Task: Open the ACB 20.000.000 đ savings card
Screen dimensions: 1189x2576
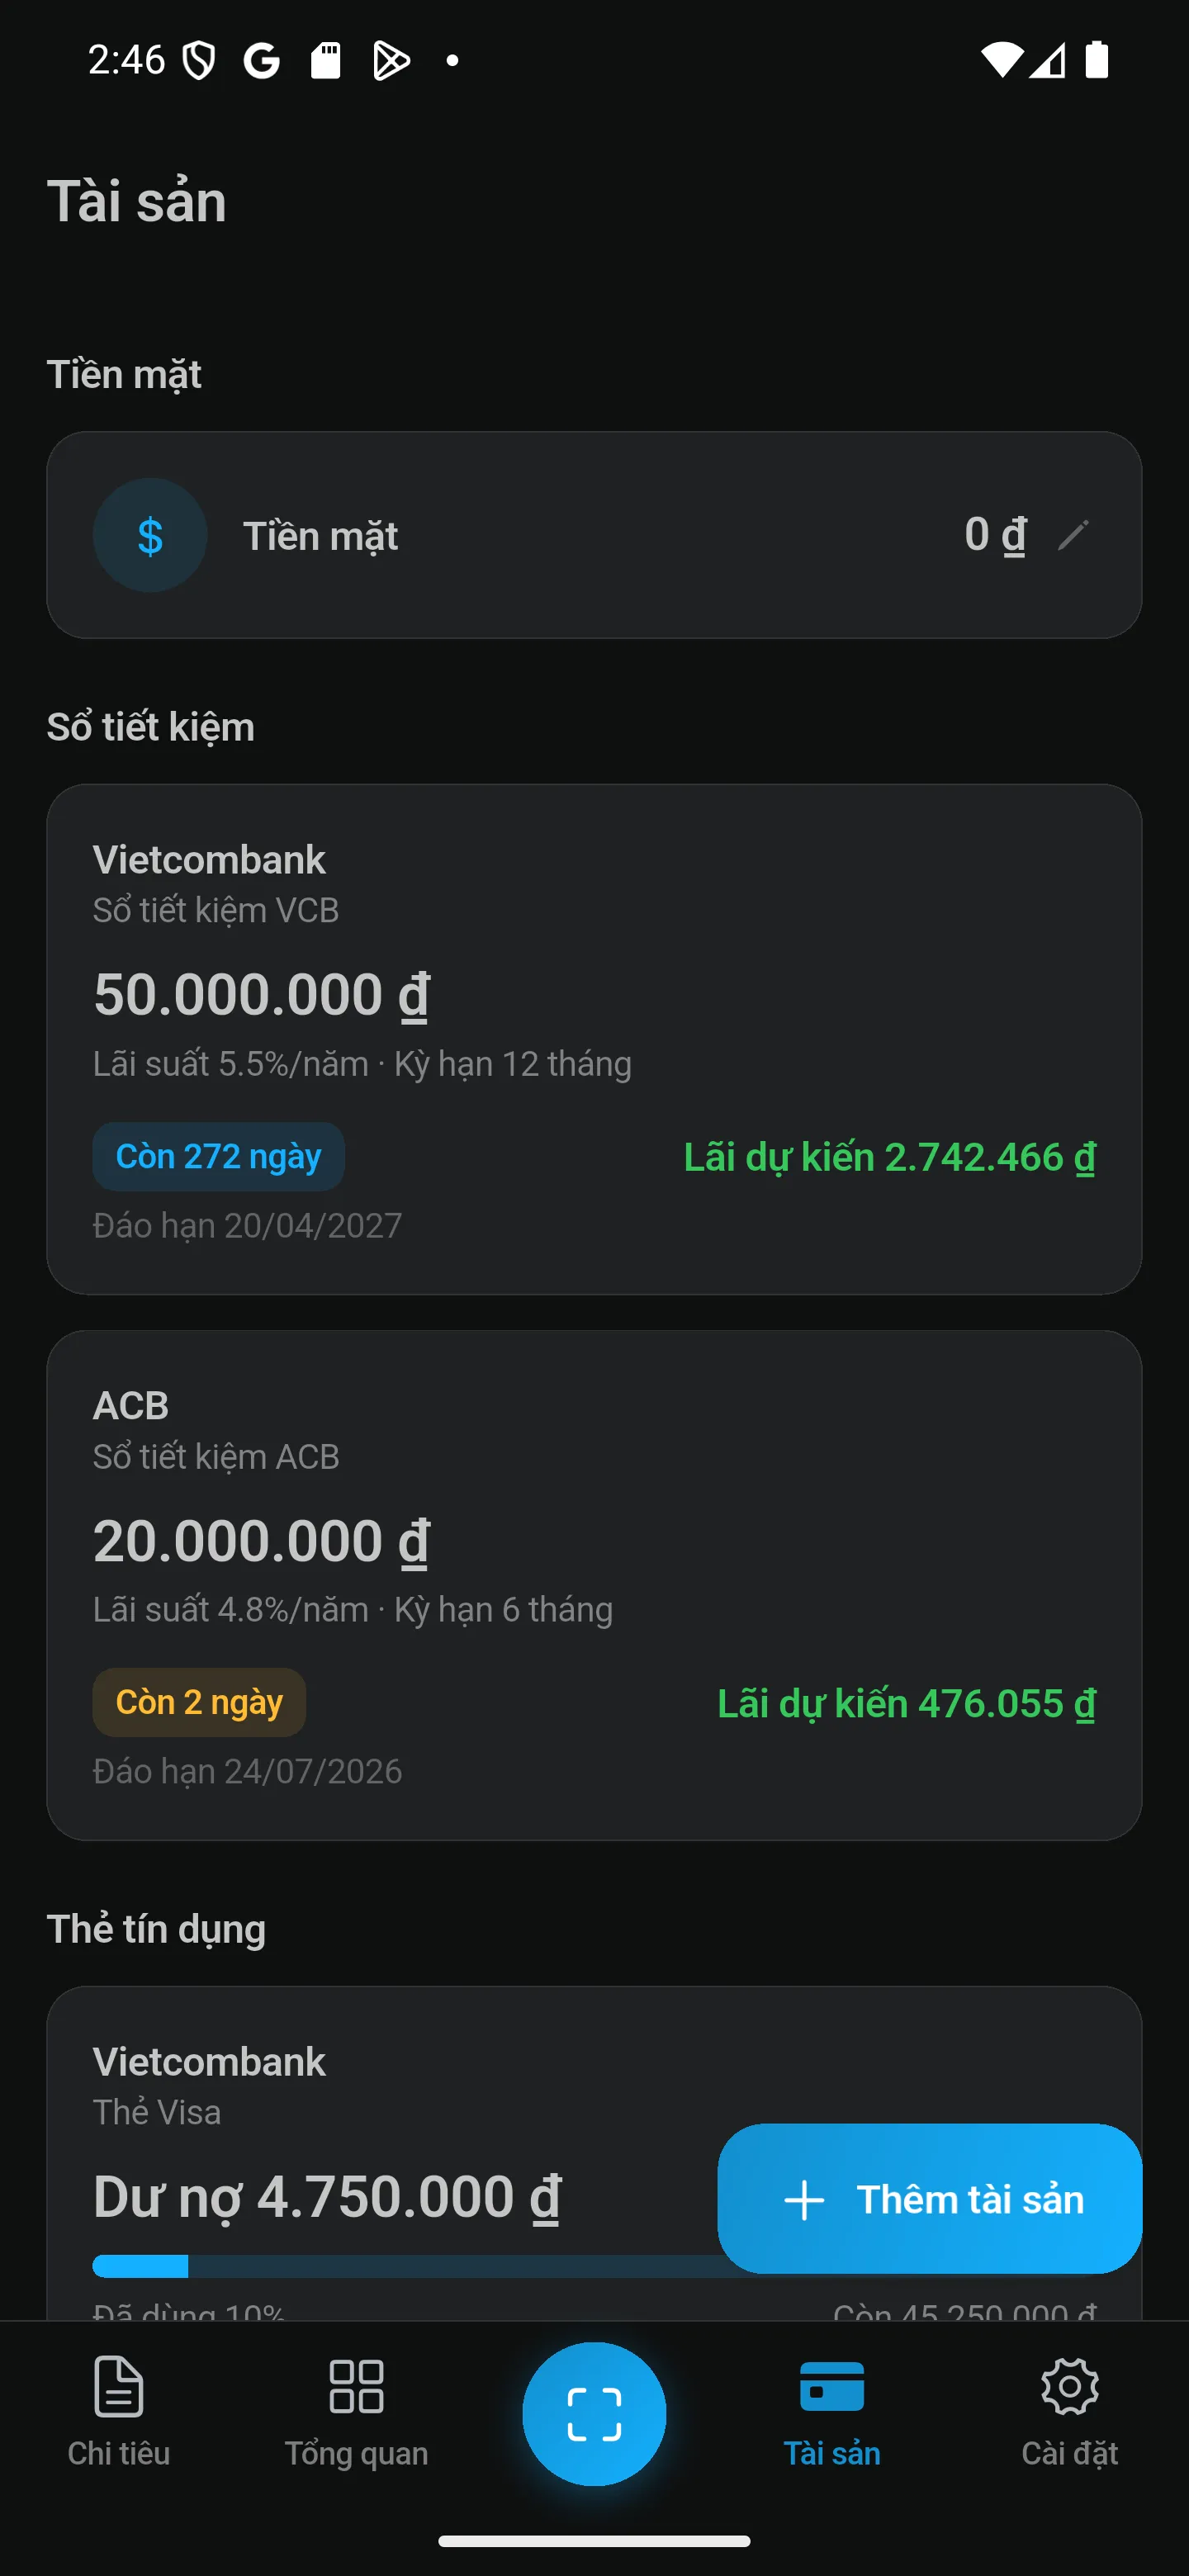Action: (594, 1585)
